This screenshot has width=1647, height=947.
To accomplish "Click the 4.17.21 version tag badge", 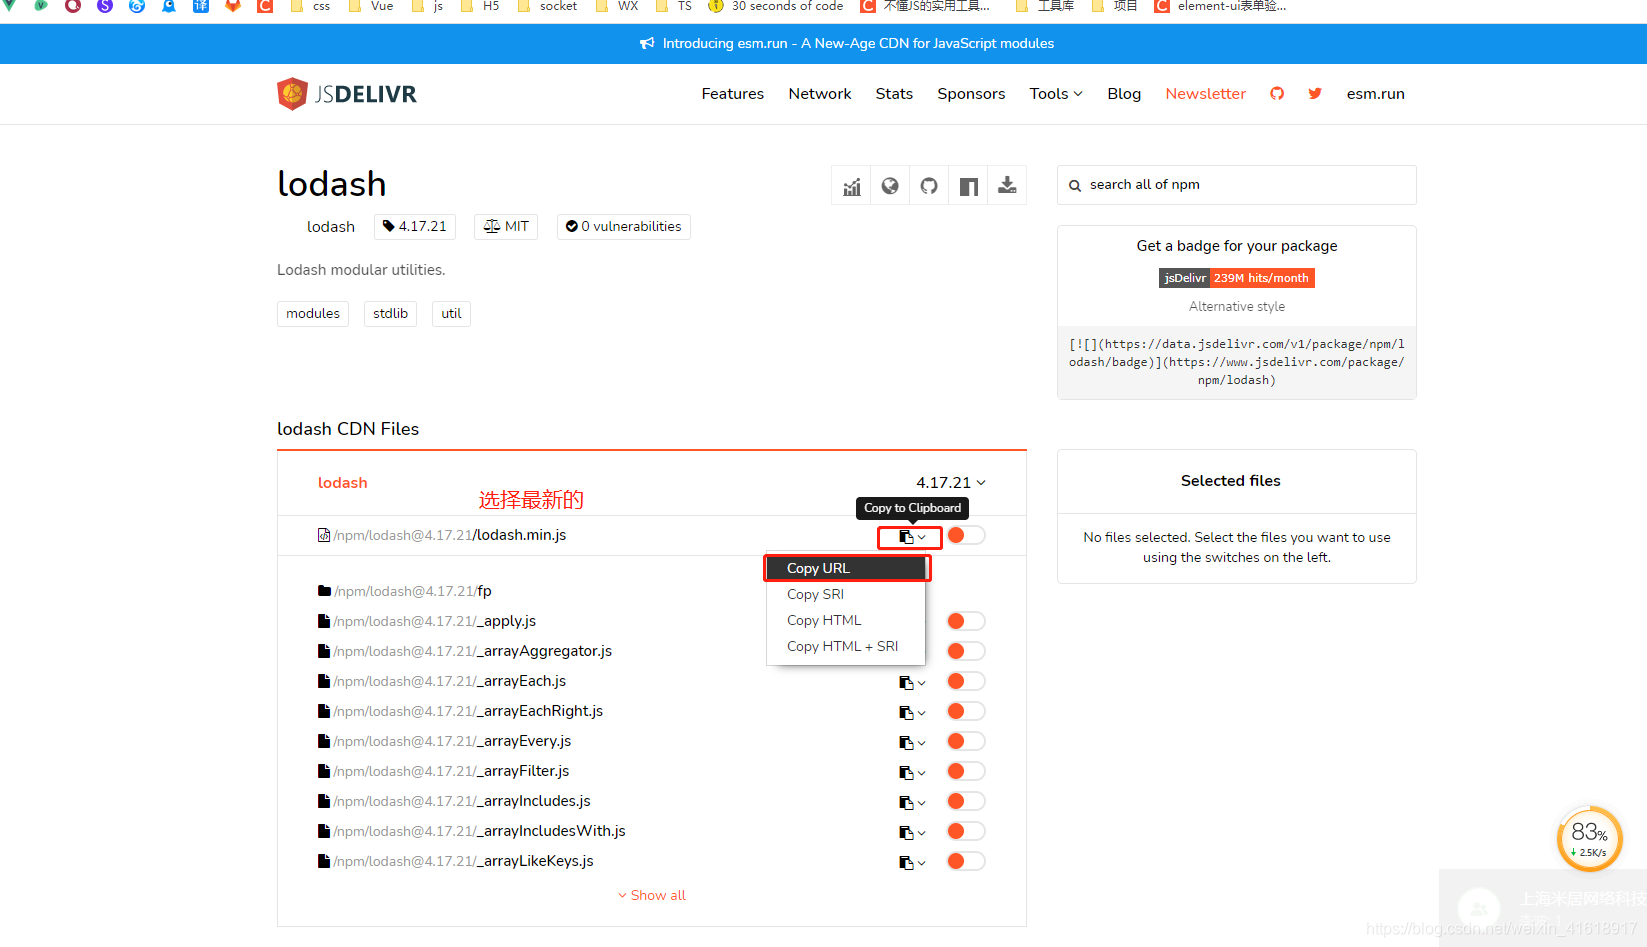I will [415, 227].
